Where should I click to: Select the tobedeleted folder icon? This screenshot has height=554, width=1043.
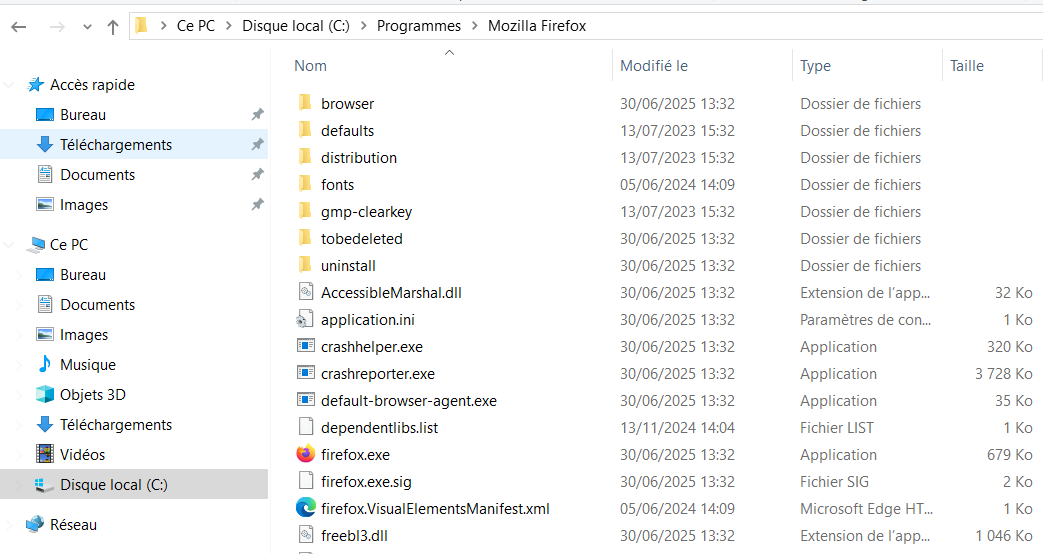click(x=305, y=238)
